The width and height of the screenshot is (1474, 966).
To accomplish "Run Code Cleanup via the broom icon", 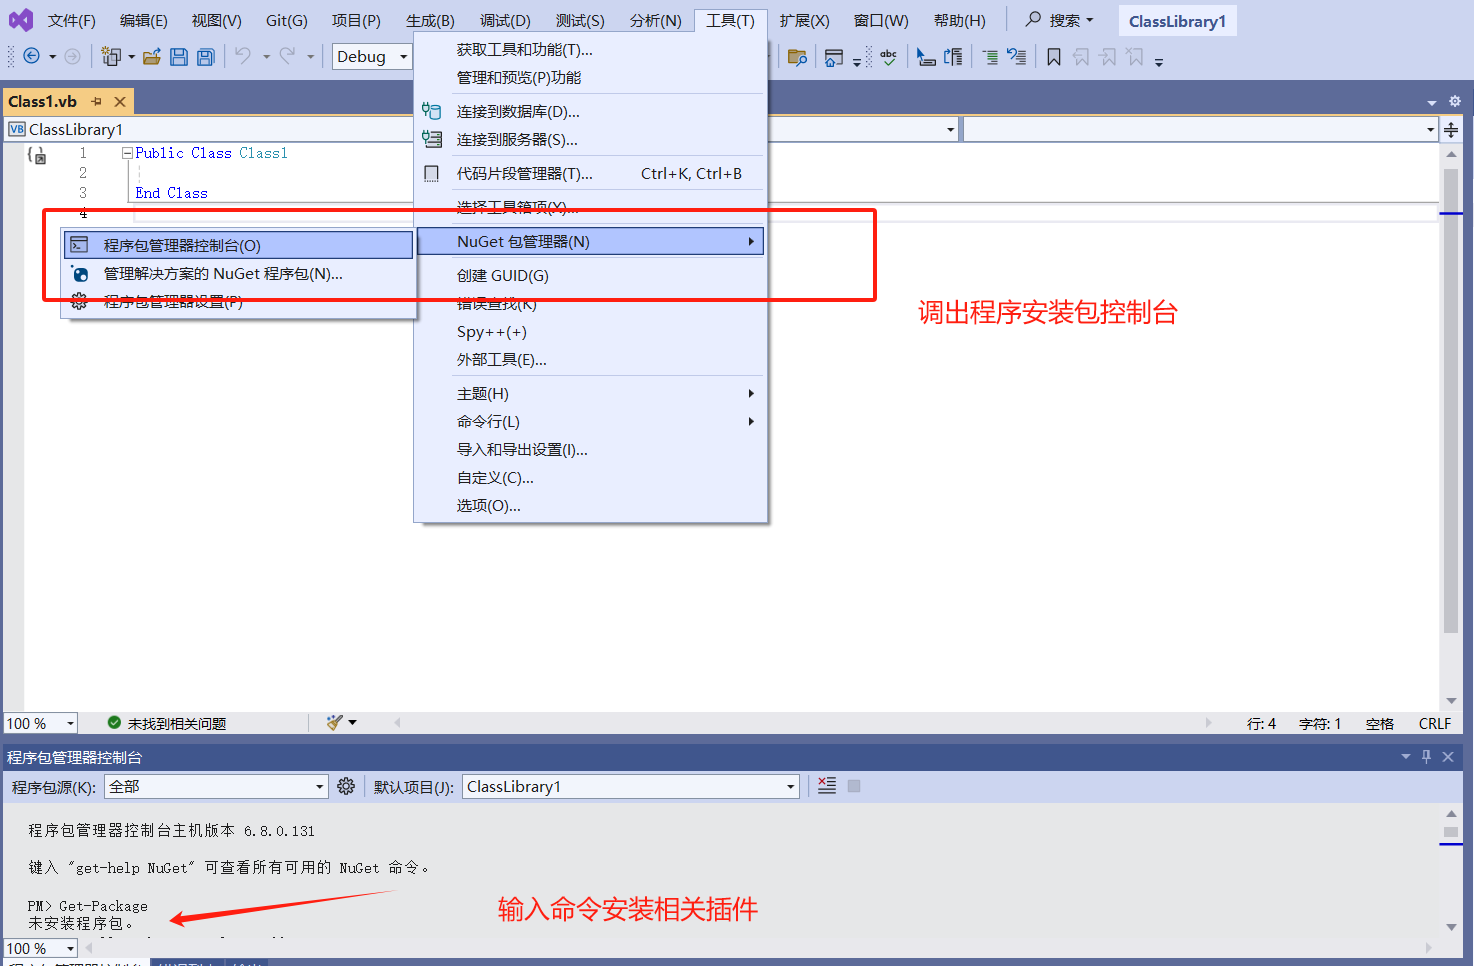I will pos(333,722).
